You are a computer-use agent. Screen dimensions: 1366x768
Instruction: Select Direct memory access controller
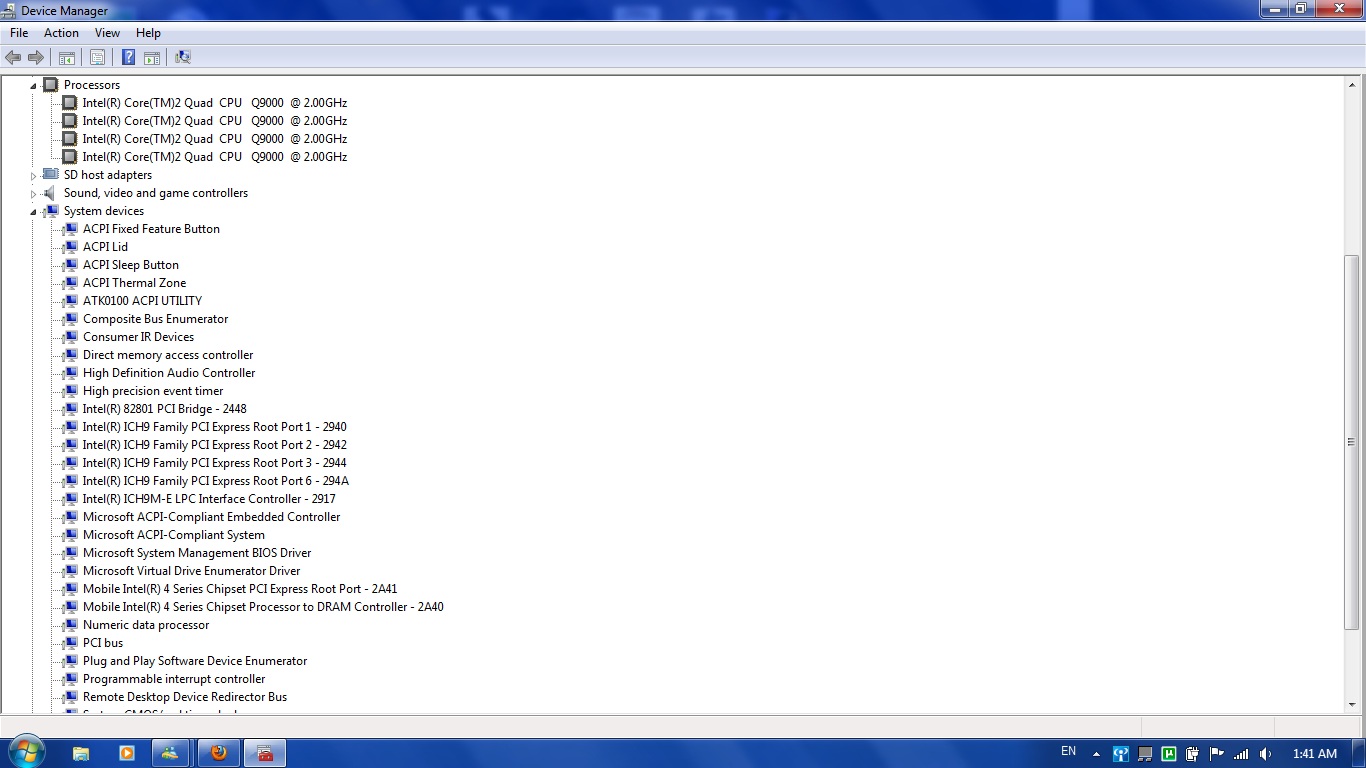click(x=168, y=355)
